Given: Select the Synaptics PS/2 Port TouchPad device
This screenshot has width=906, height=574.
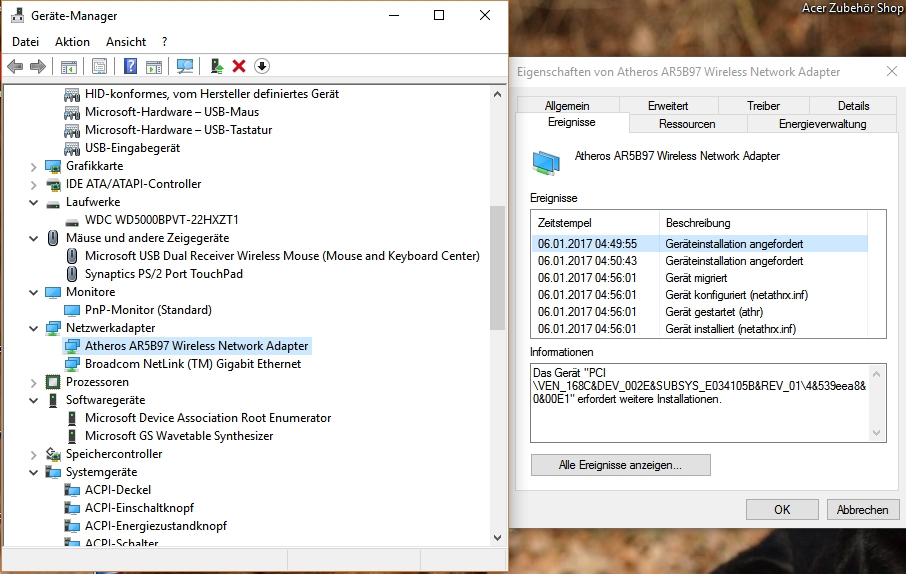Looking at the screenshot, I should click(x=163, y=274).
